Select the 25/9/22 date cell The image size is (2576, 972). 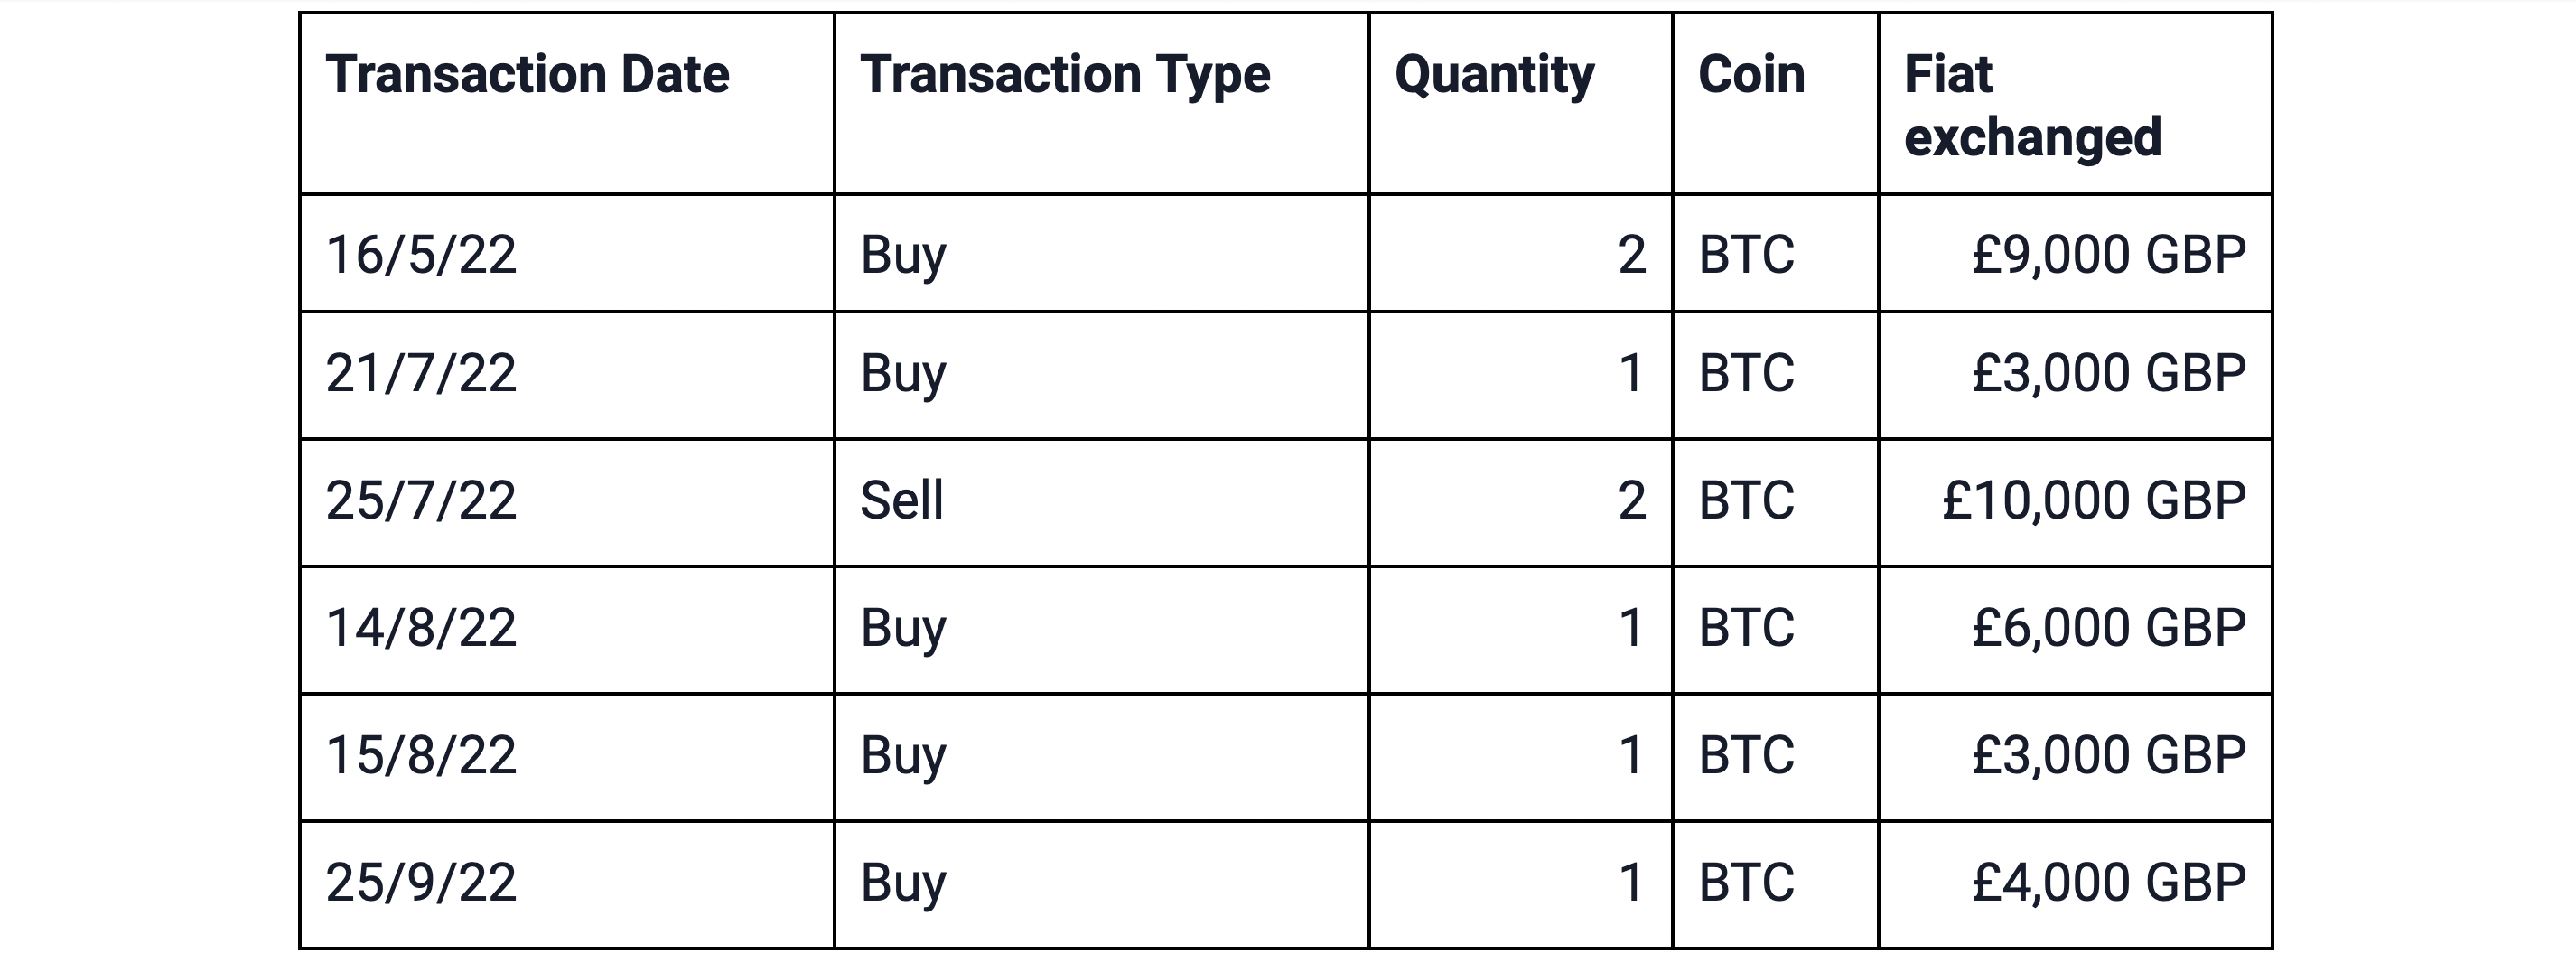pyautogui.click(x=421, y=882)
